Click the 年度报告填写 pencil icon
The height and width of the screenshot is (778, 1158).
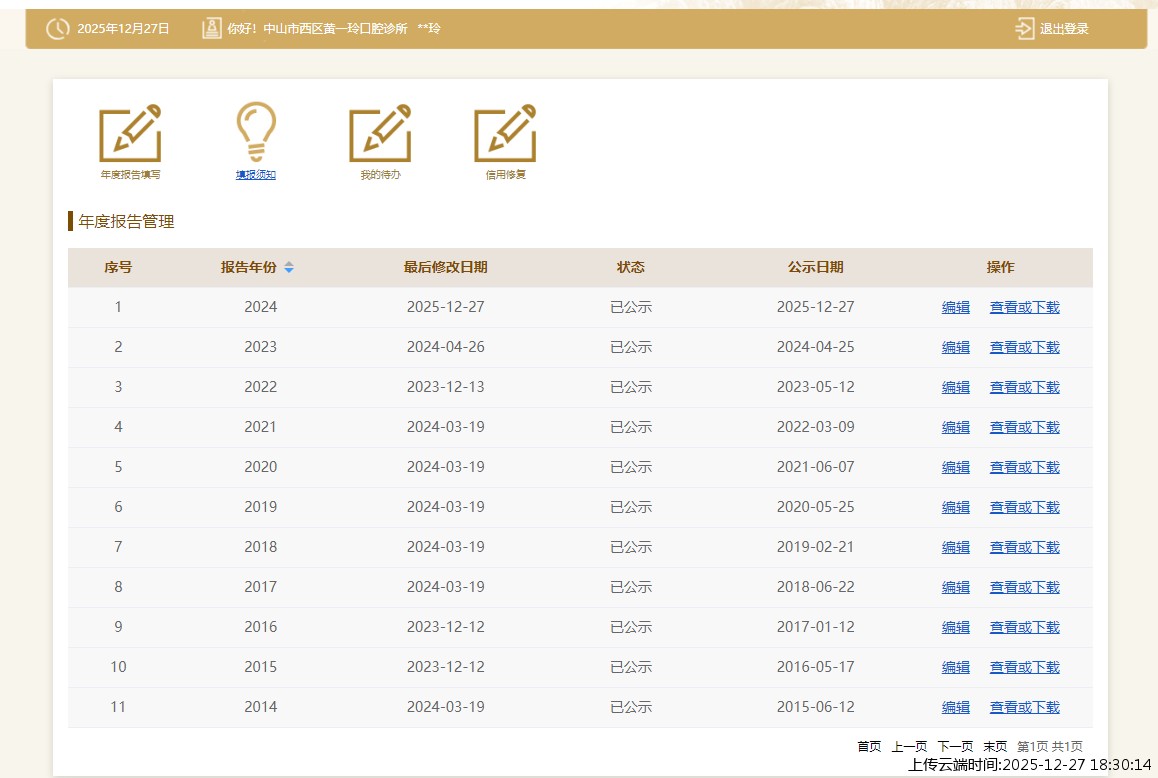pos(130,134)
